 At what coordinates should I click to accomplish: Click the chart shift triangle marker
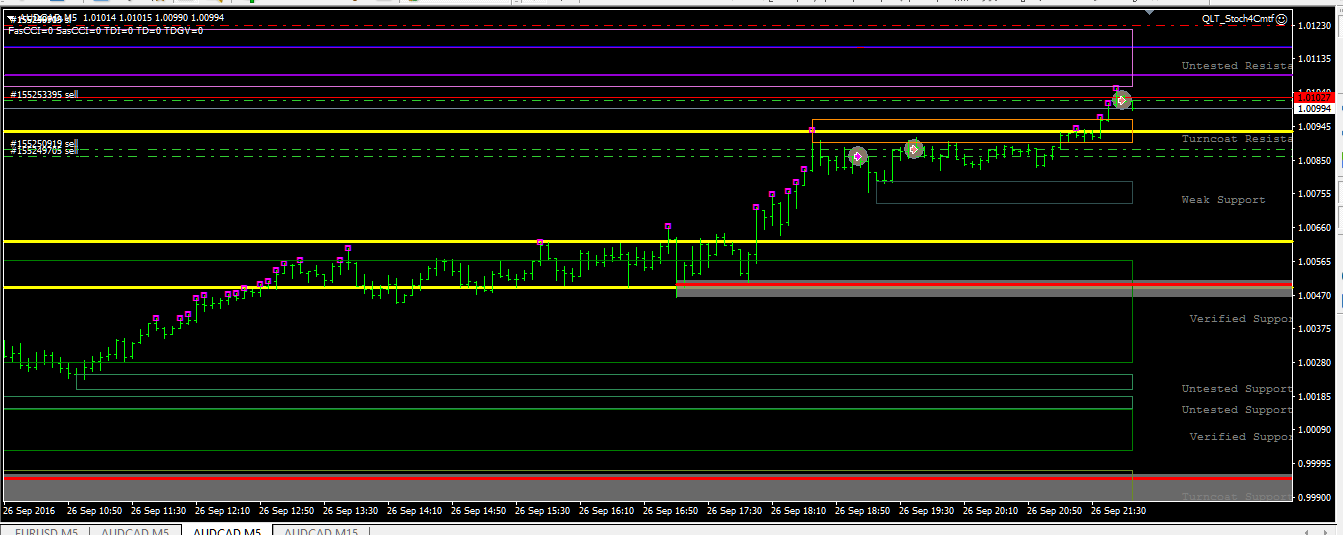pyautogui.click(x=1150, y=13)
